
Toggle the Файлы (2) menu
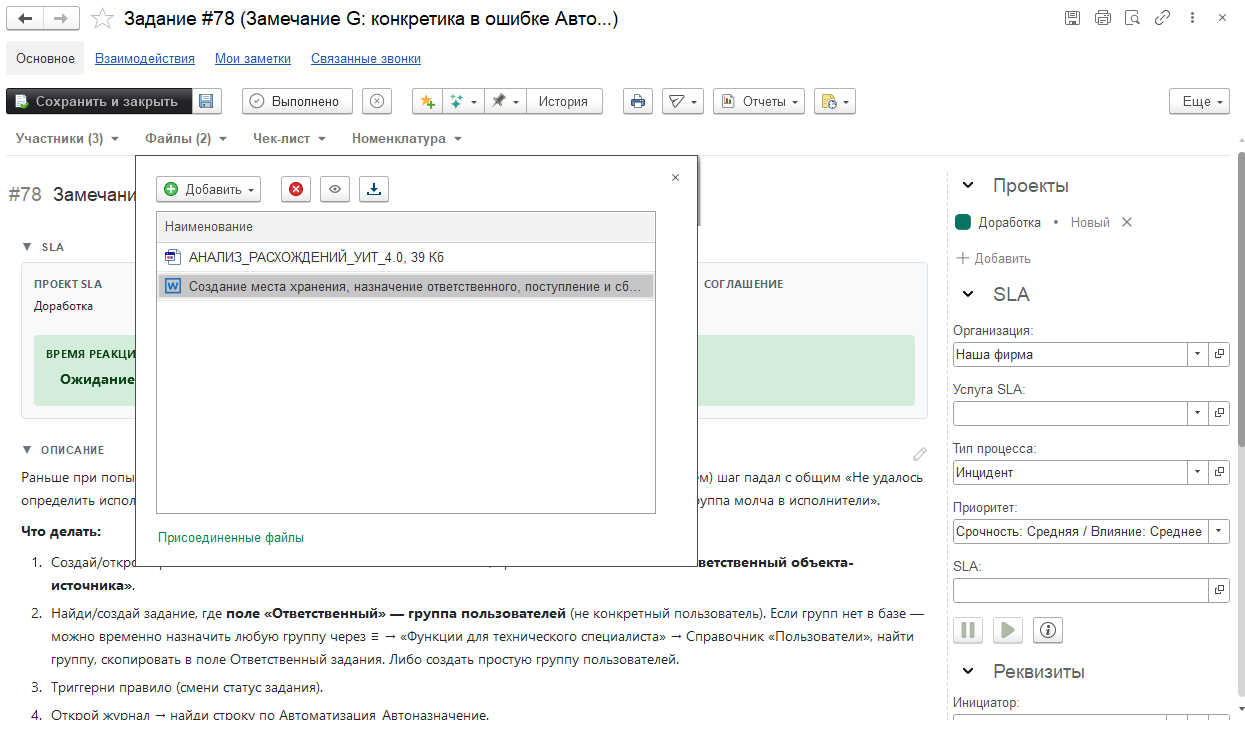pyautogui.click(x=185, y=139)
